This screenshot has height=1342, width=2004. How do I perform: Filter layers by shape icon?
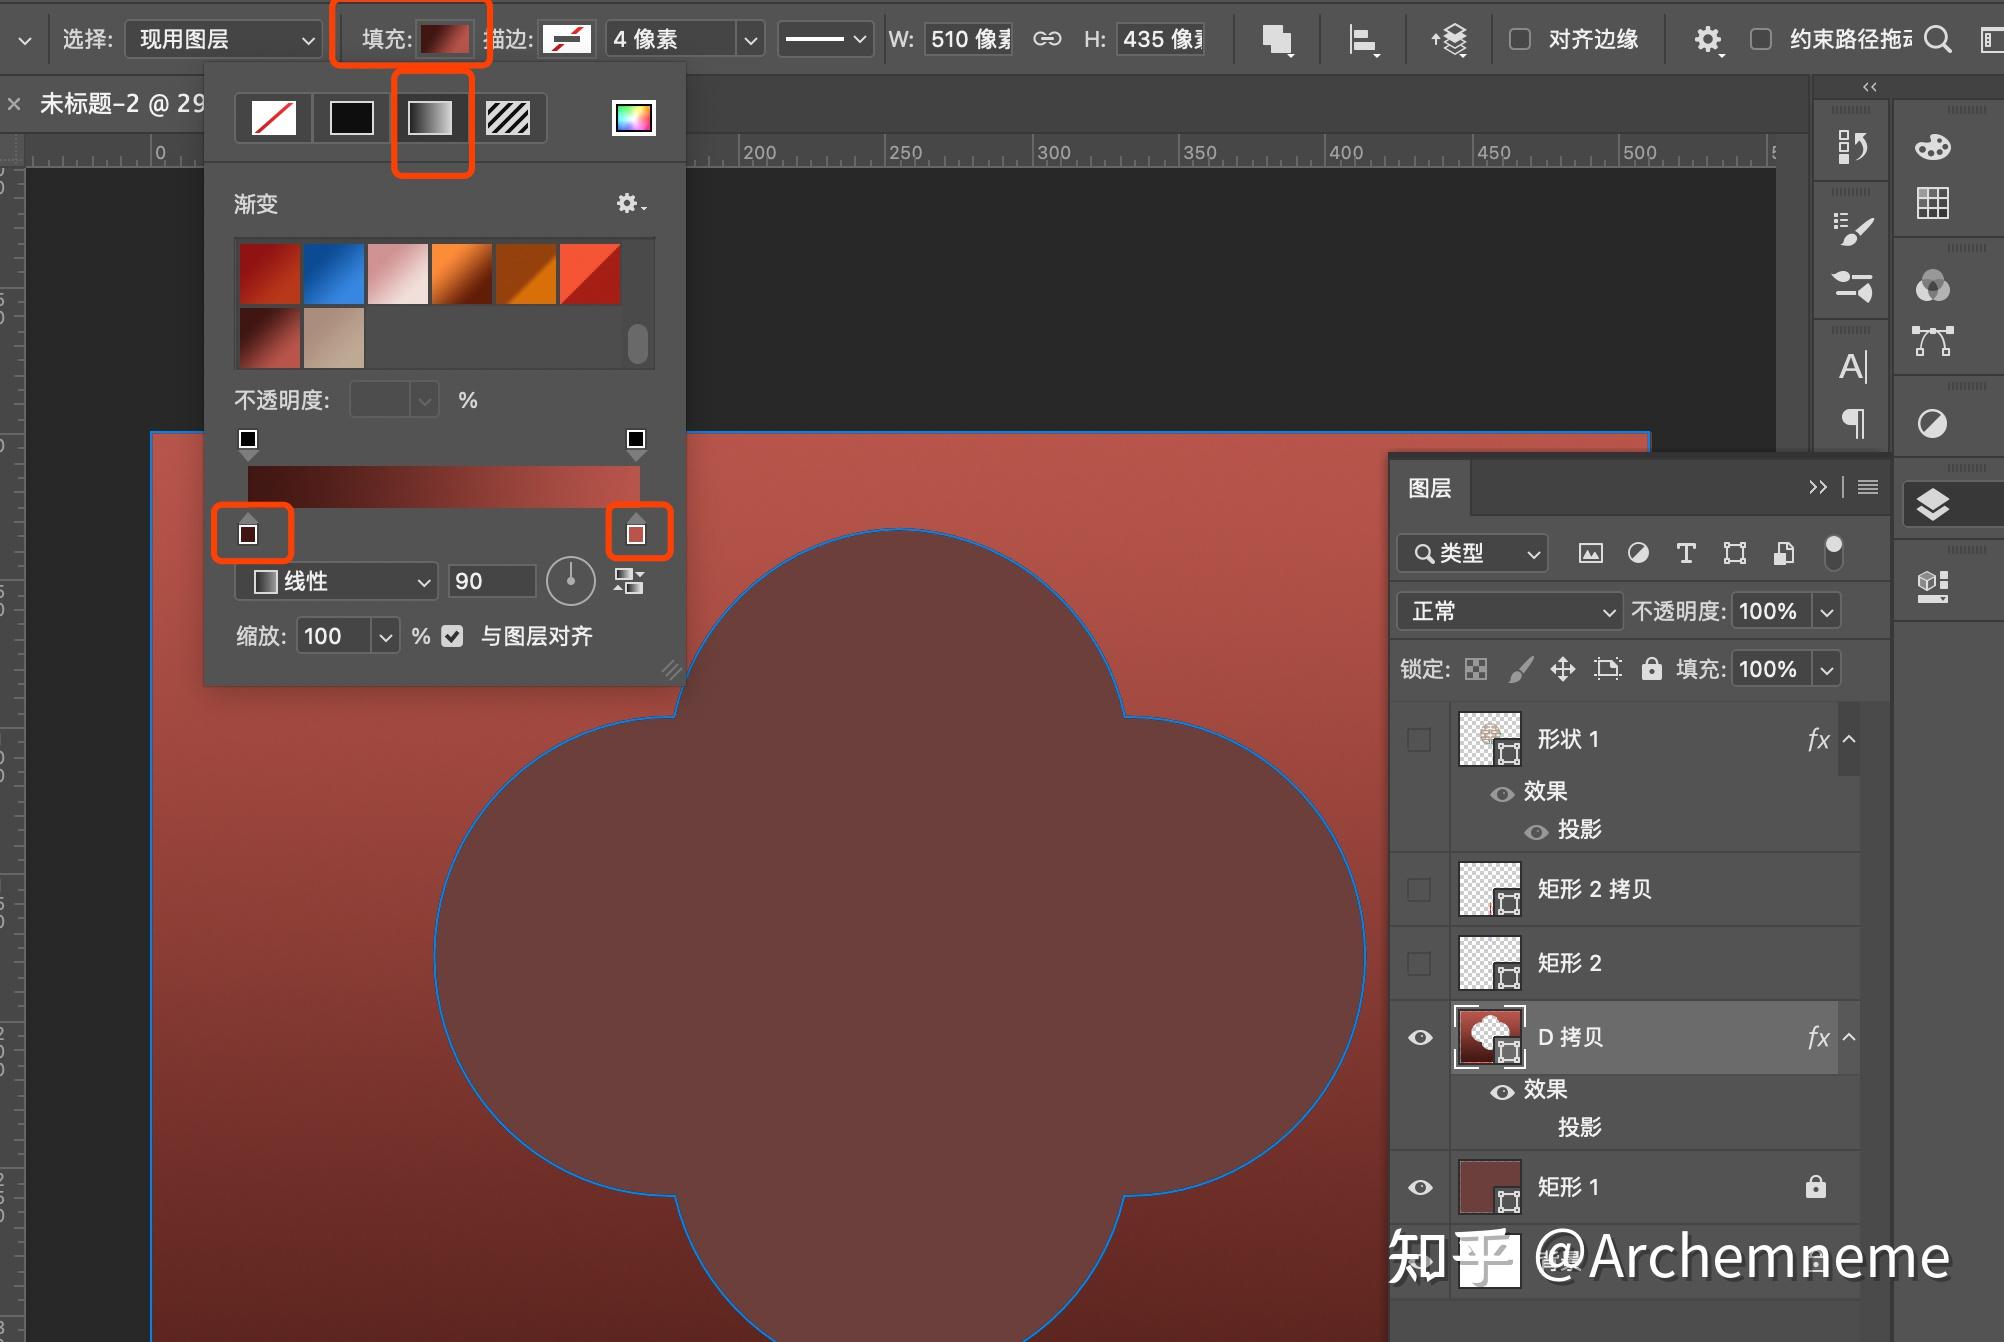tap(1735, 553)
